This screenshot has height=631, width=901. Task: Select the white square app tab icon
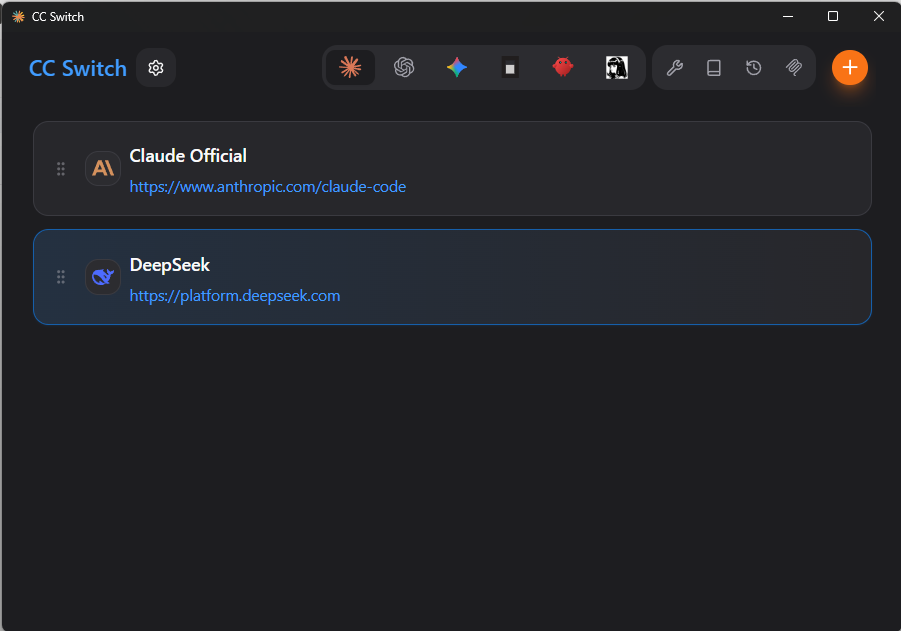click(510, 68)
